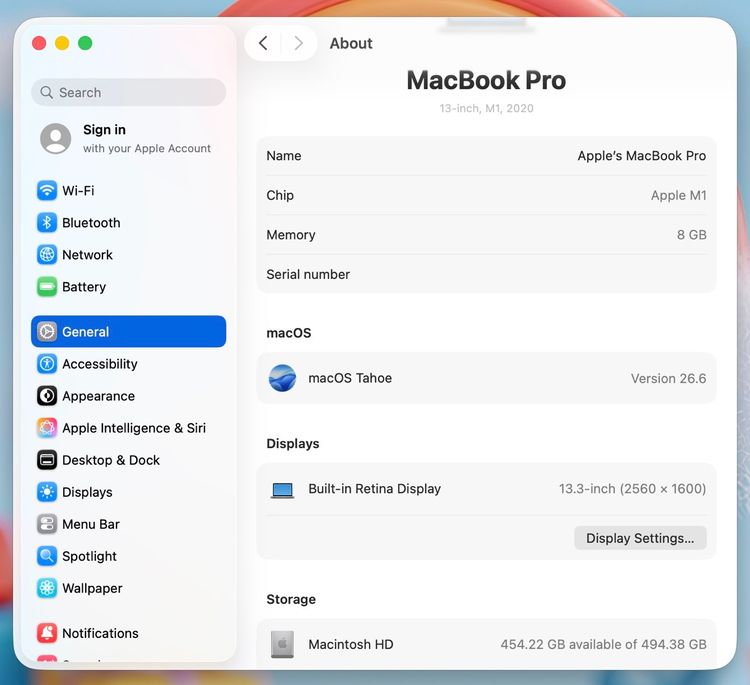Click the macOS section heading
The width and height of the screenshot is (750, 685).
(288, 333)
